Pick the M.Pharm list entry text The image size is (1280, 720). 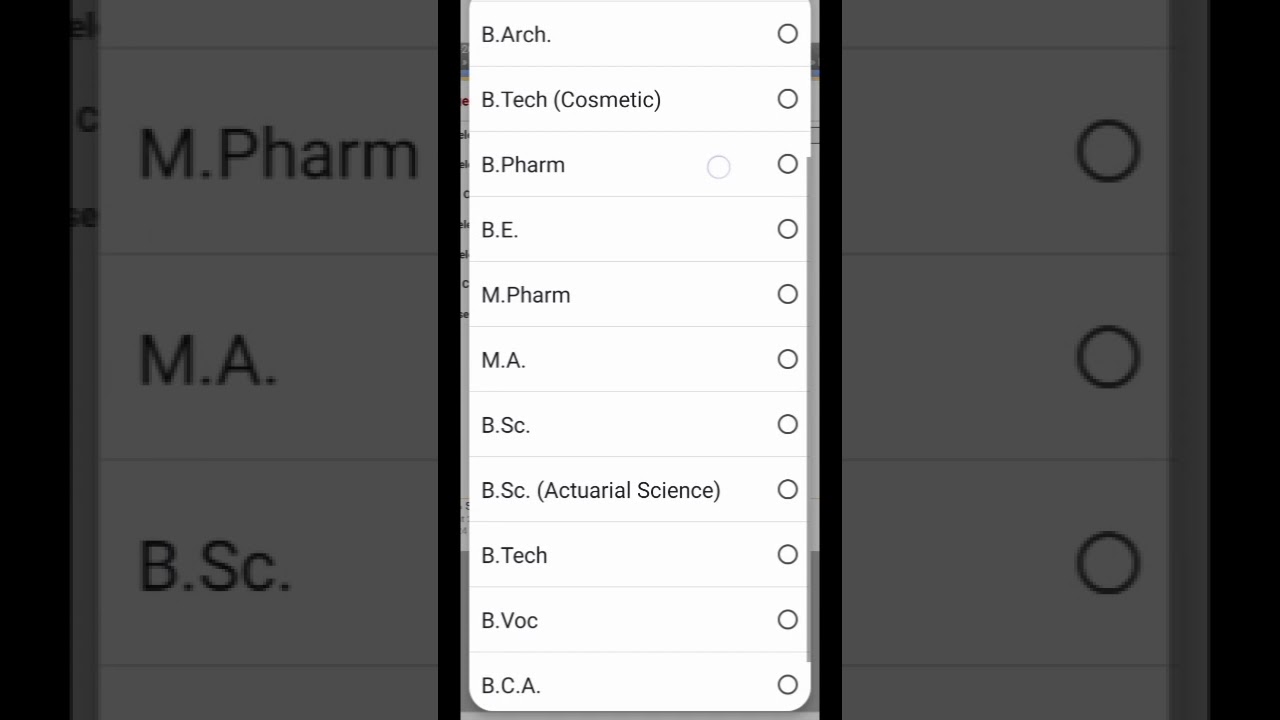tap(526, 295)
